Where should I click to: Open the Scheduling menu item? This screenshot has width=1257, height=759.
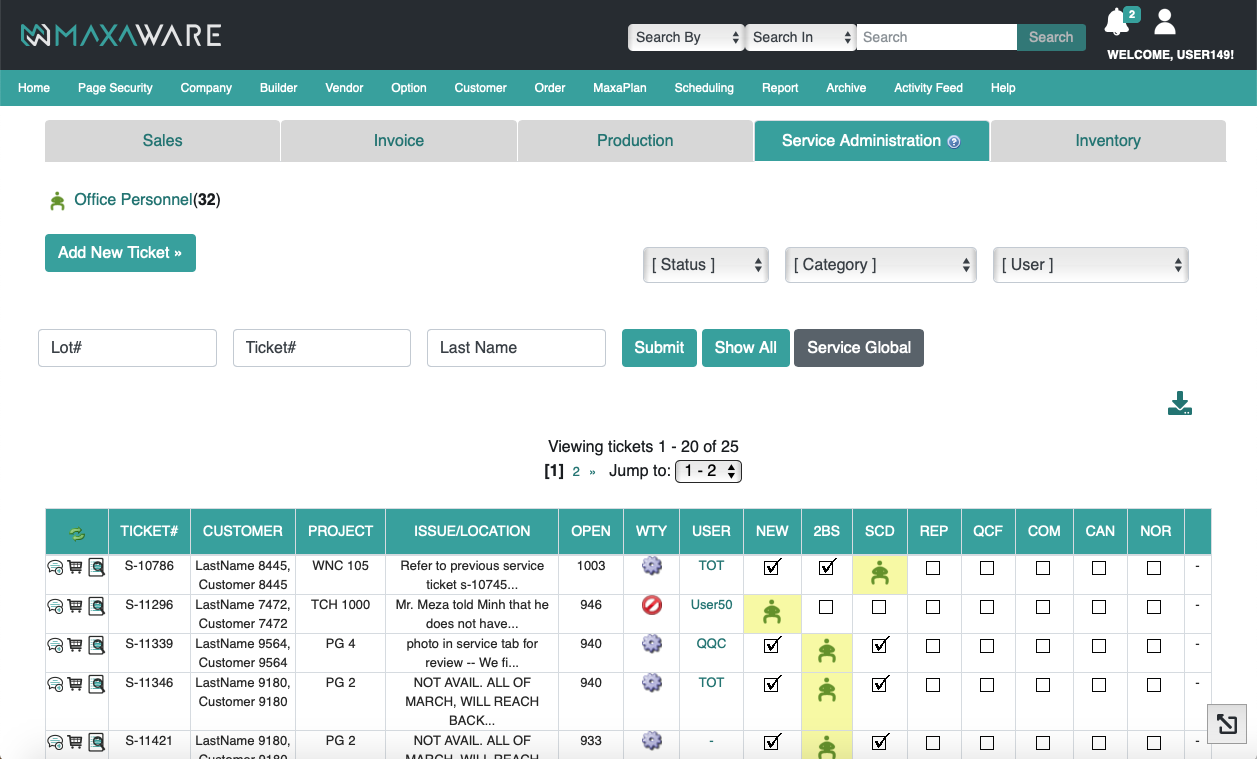(704, 88)
